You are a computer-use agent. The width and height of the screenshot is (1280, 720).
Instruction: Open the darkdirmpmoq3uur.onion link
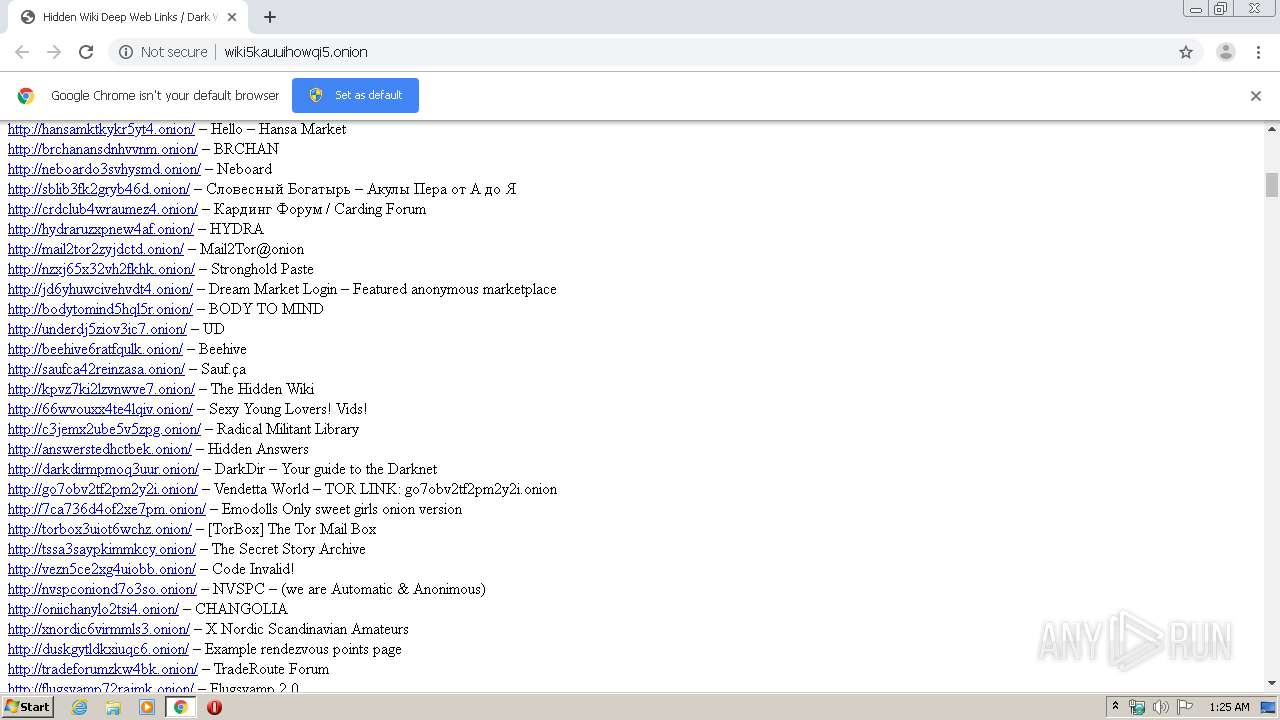[x=103, y=469]
